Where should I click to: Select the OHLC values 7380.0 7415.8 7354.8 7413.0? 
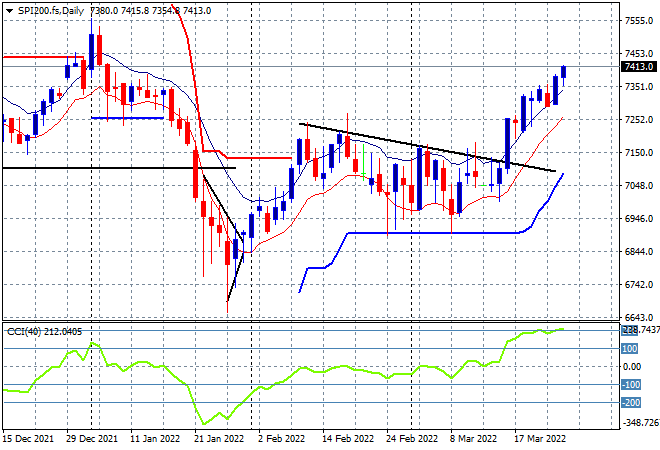[x=151, y=11]
